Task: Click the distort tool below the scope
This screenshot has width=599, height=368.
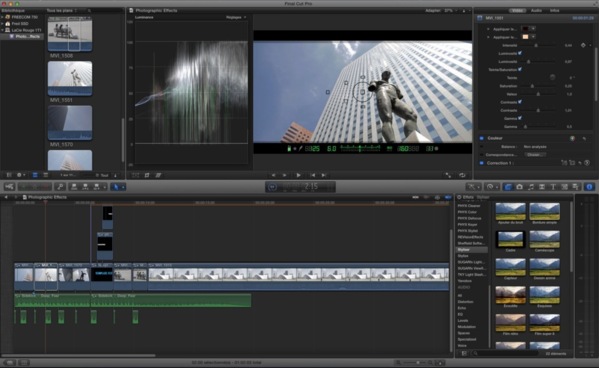Action: pyautogui.click(x=158, y=175)
